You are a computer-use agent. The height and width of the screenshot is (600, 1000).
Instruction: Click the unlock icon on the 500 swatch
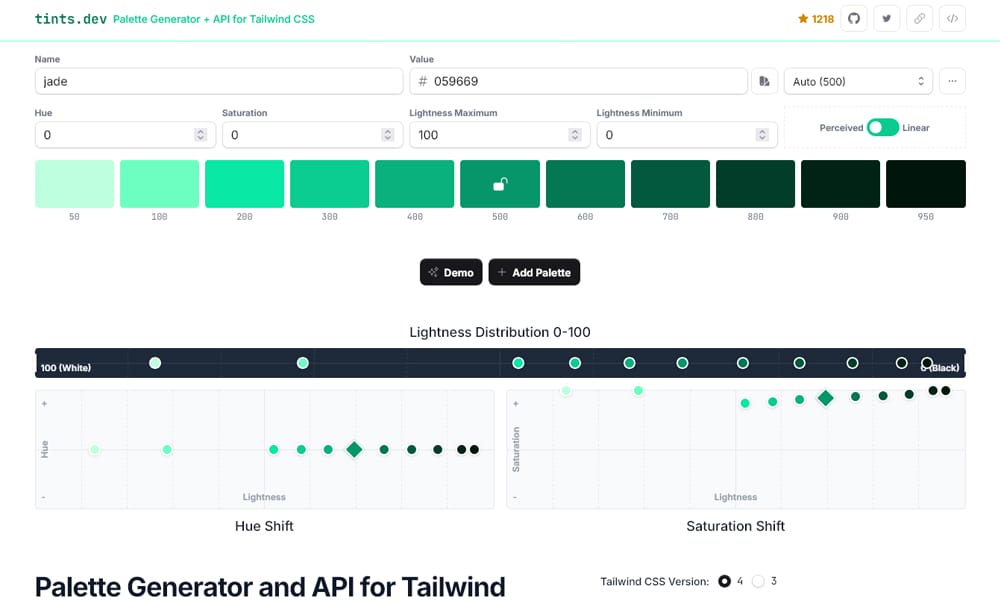[x=500, y=183]
